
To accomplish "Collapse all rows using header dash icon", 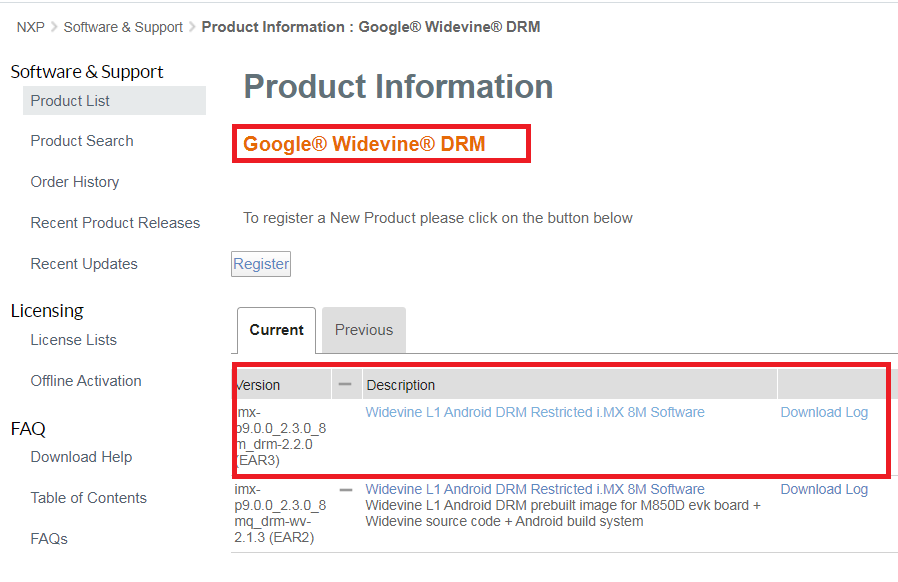I will pyautogui.click(x=346, y=384).
